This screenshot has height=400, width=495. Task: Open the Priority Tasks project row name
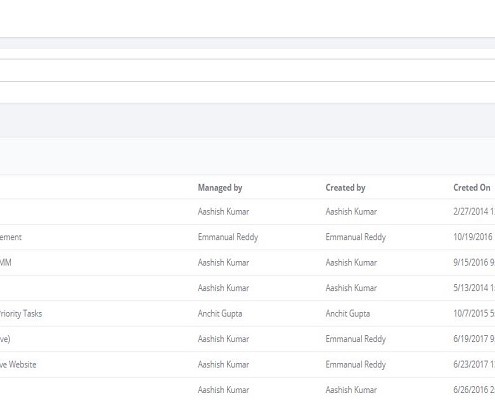(21, 314)
